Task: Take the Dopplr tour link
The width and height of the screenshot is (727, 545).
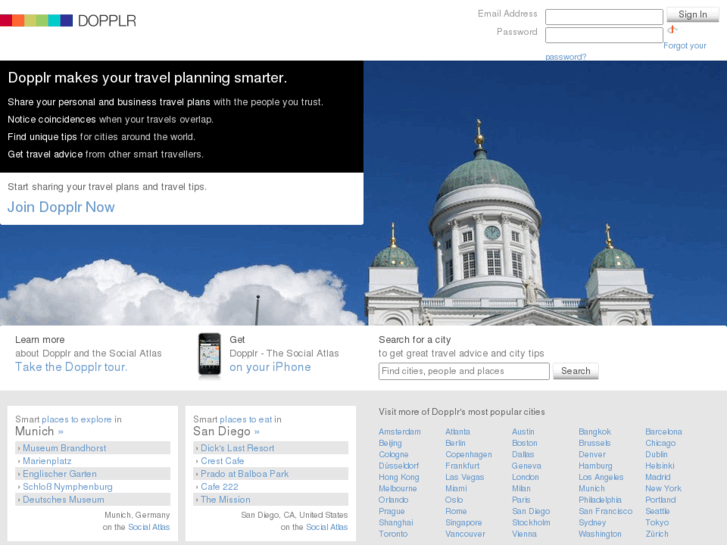Action: [71, 367]
